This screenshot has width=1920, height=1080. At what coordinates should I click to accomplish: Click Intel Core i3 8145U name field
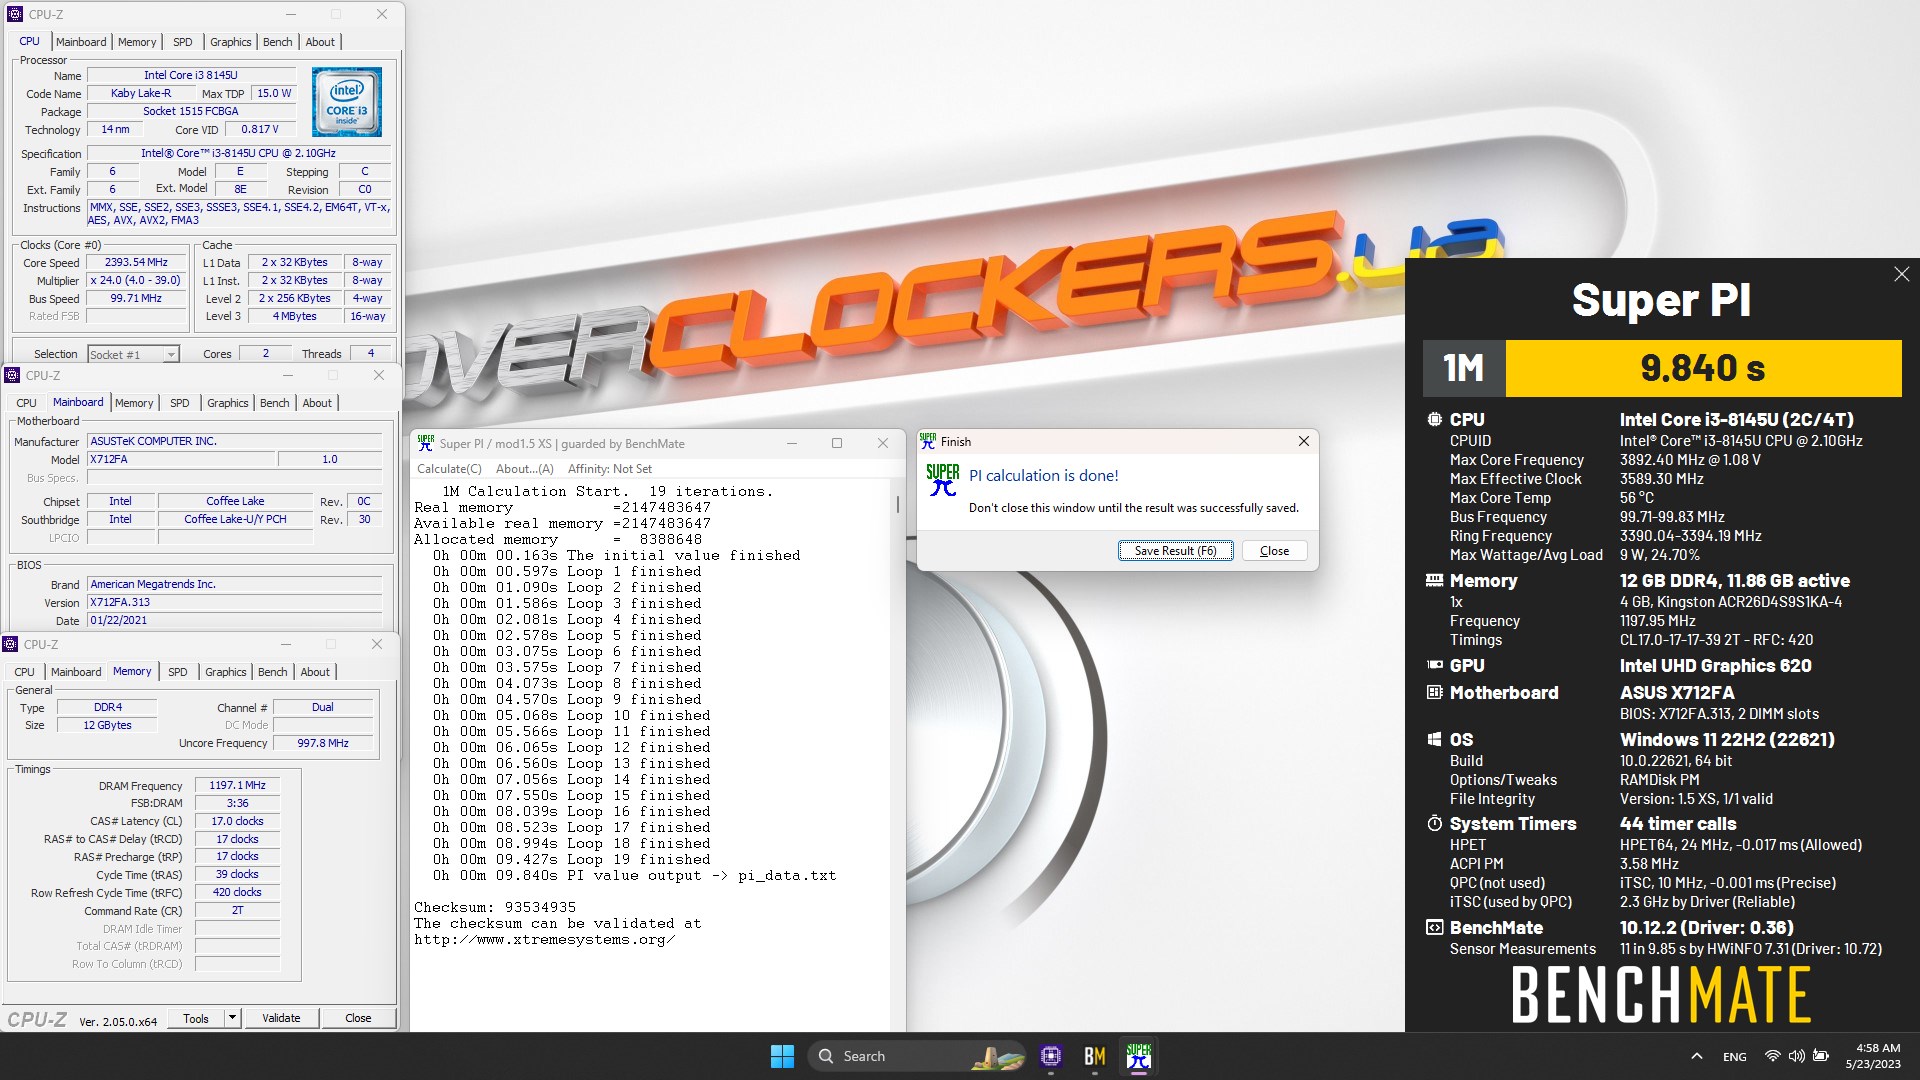click(191, 75)
